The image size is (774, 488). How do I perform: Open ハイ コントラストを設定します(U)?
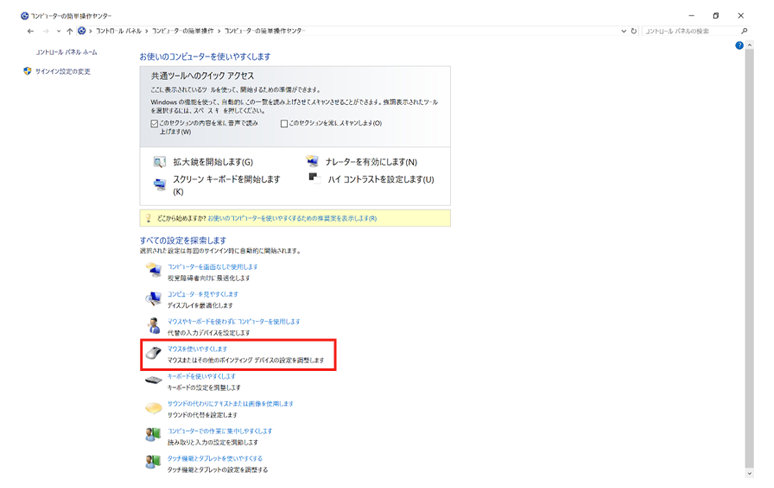pos(381,180)
